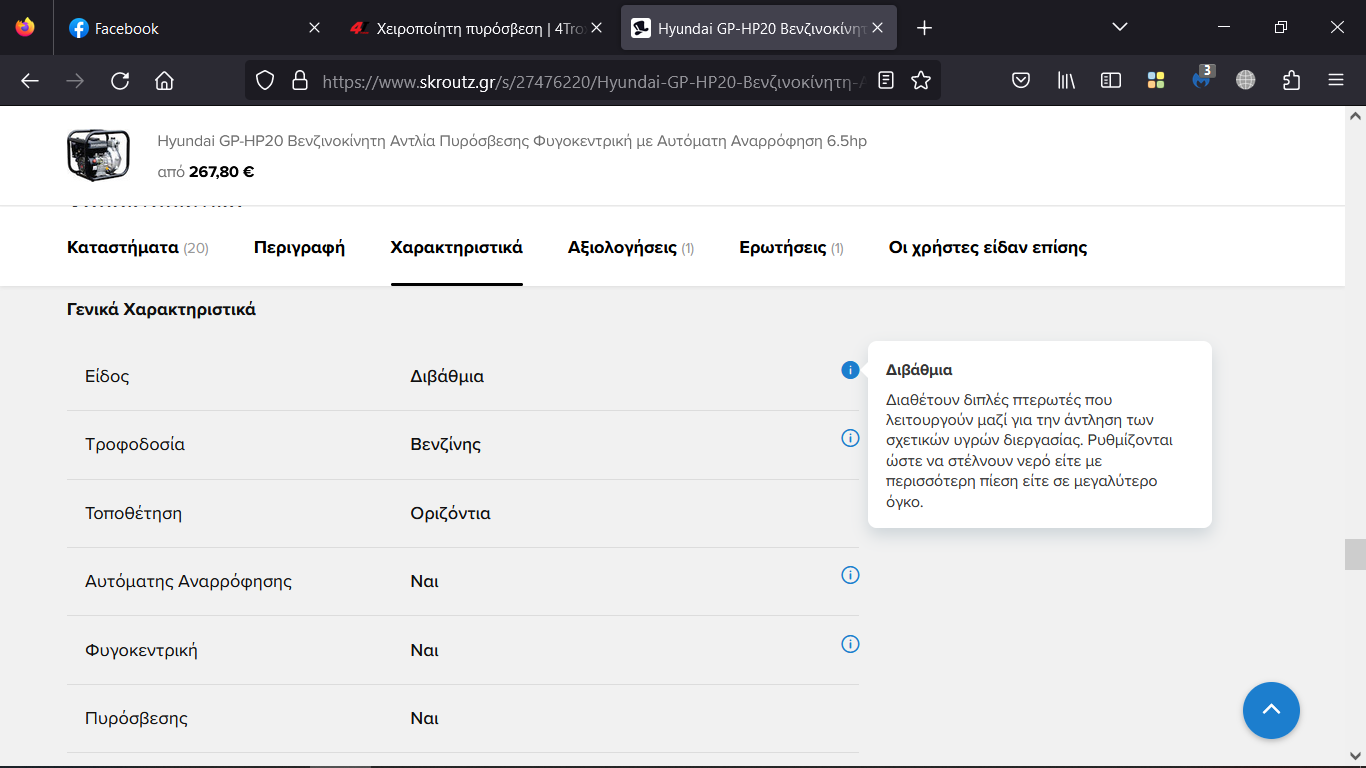1366x768 pixels.
Task: Click the Διβάθμια value in the Είδος row
Action: tap(447, 376)
